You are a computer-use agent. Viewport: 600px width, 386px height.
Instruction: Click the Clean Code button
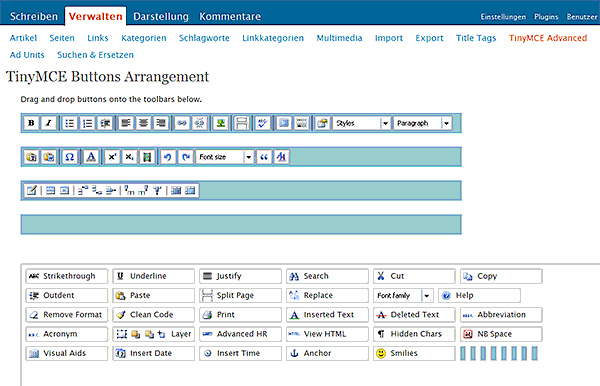(153, 314)
